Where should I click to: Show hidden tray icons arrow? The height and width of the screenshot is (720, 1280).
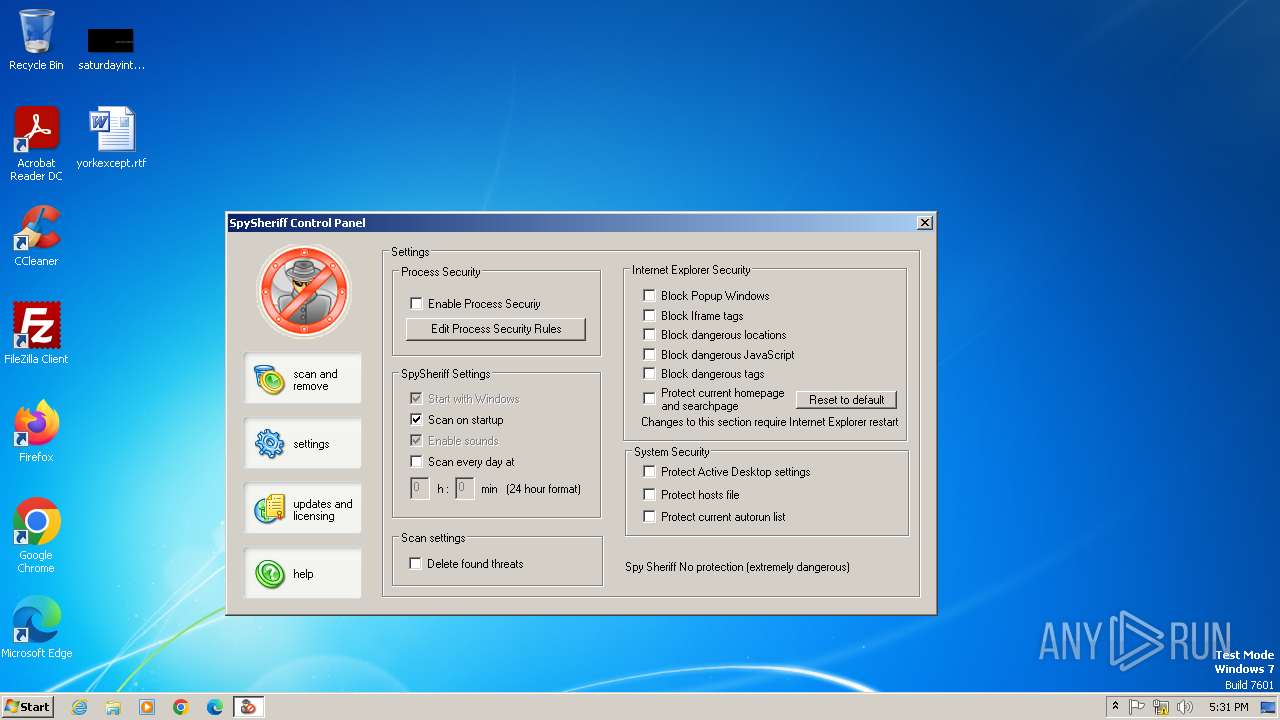1115,707
